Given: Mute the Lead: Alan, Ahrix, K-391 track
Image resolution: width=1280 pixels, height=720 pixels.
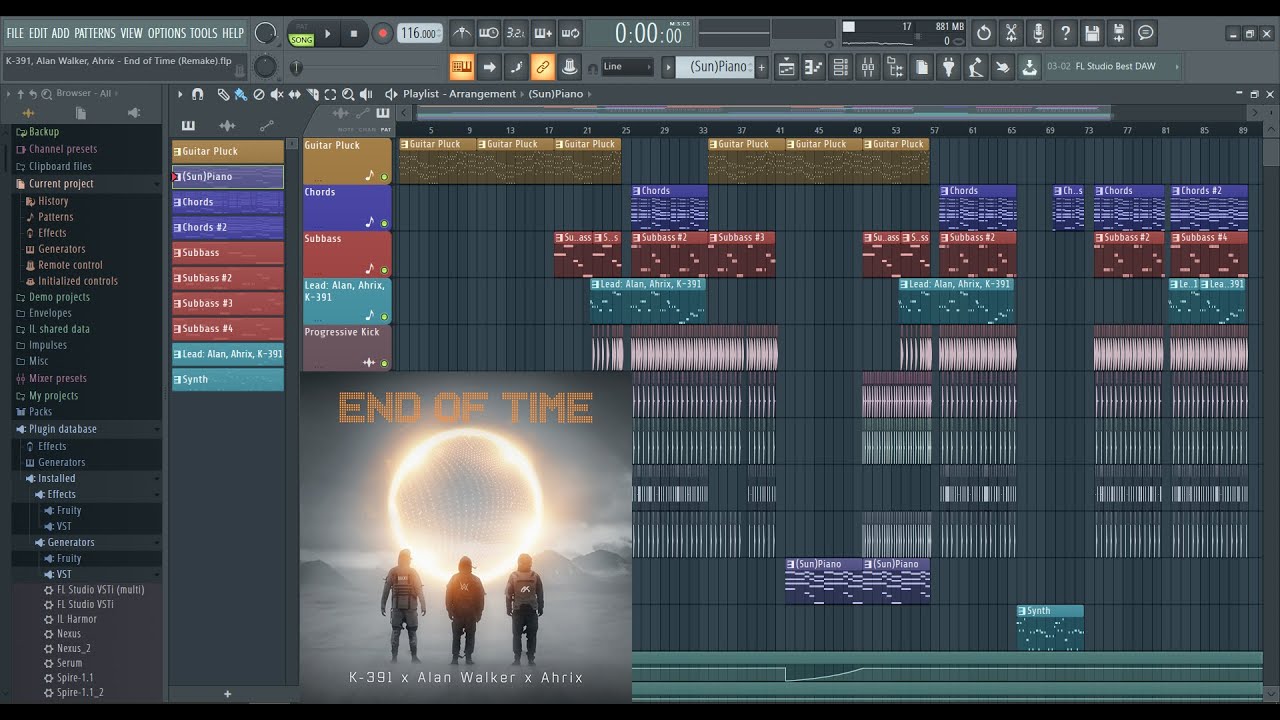Looking at the screenshot, I should click(384, 317).
